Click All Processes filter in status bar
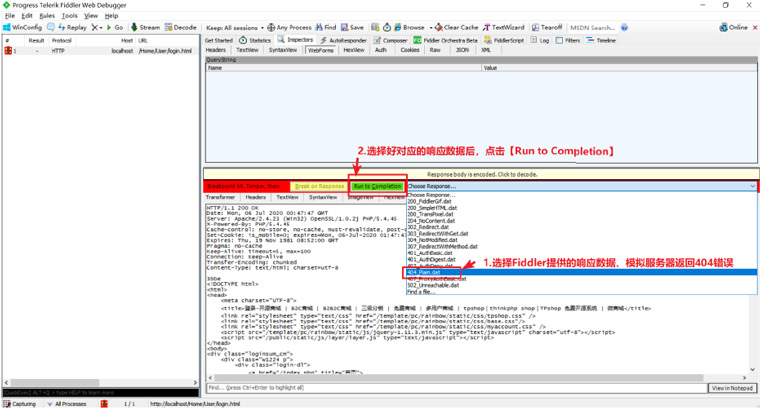Screen dimensions: 760x408 click(67, 404)
